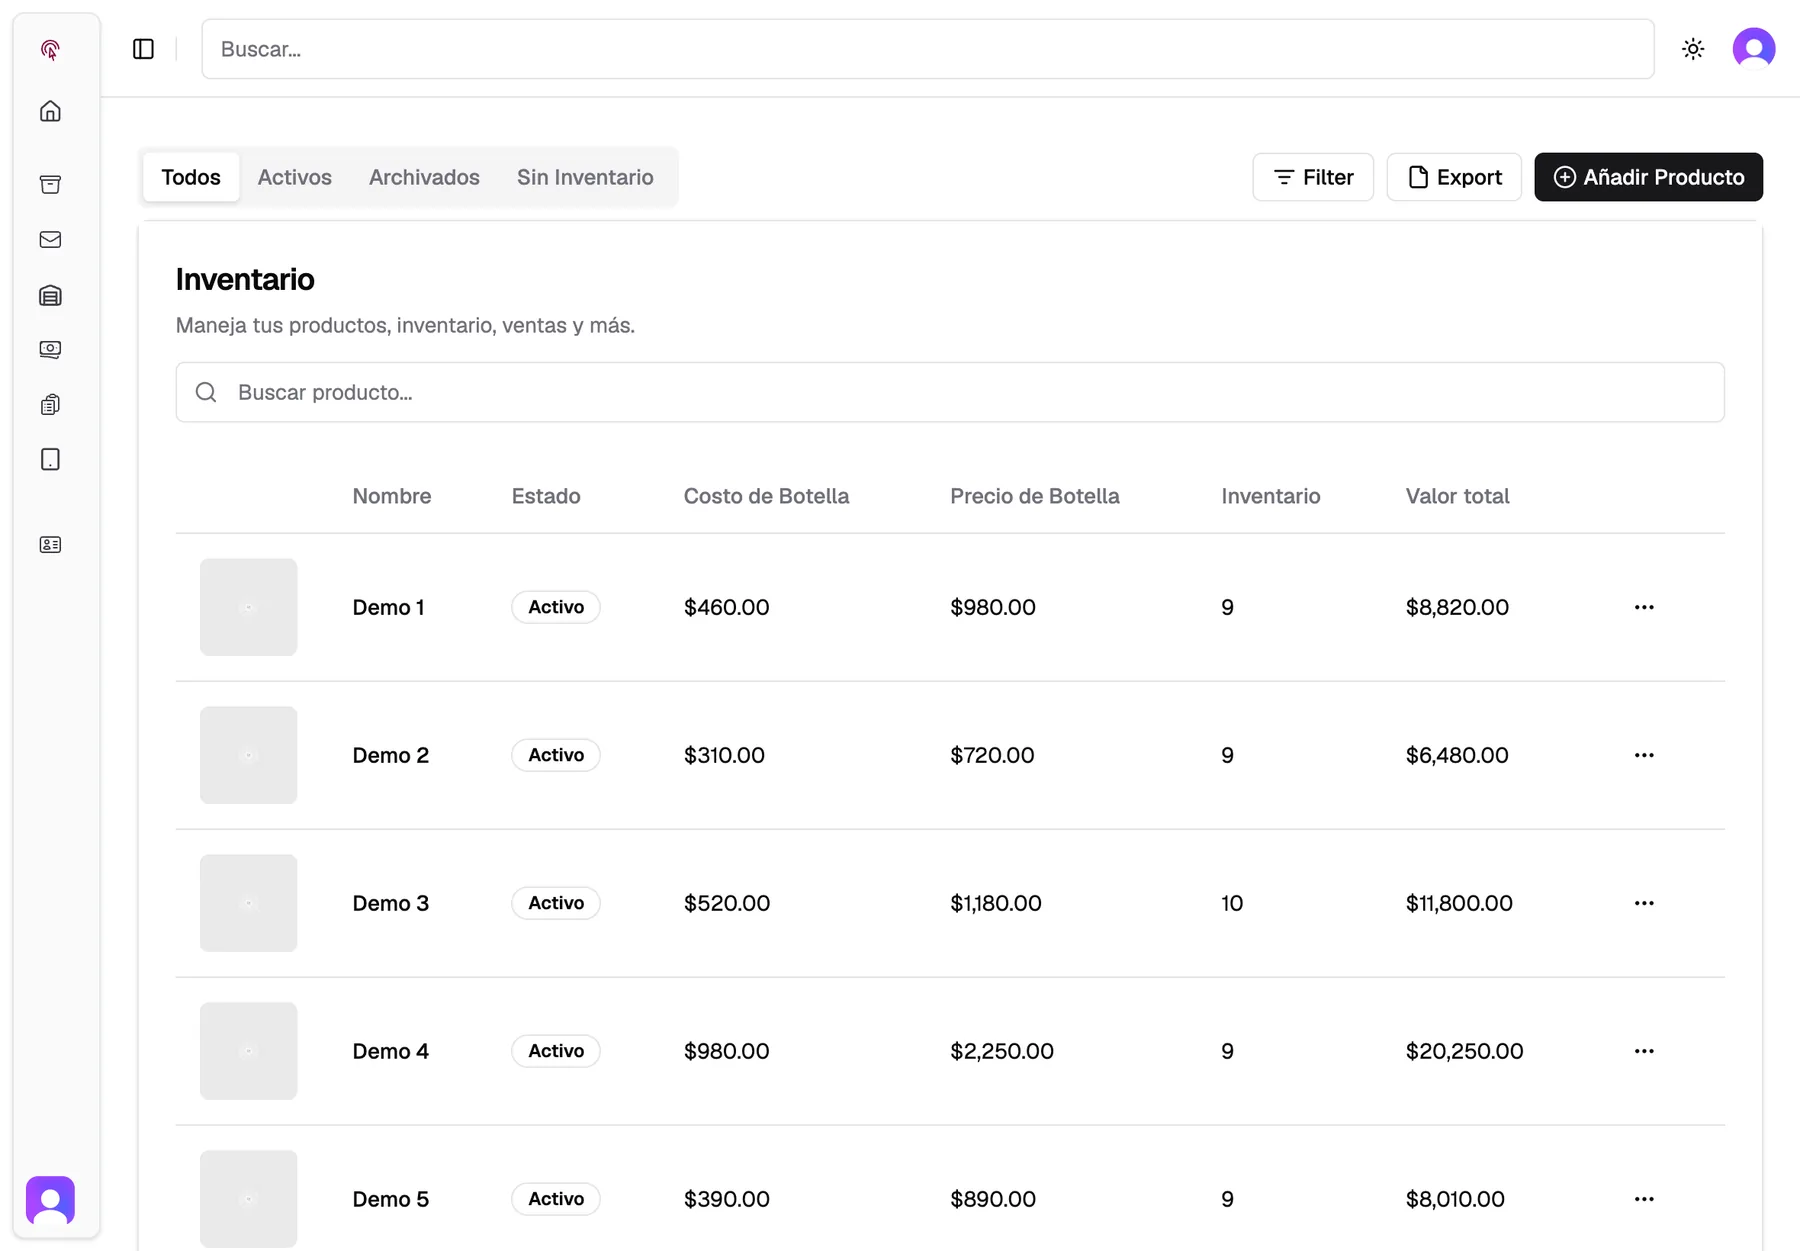This screenshot has height=1251, width=1800.
Task: Open the clipboard list icon in sidebar
Action: (x=50, y=405)
